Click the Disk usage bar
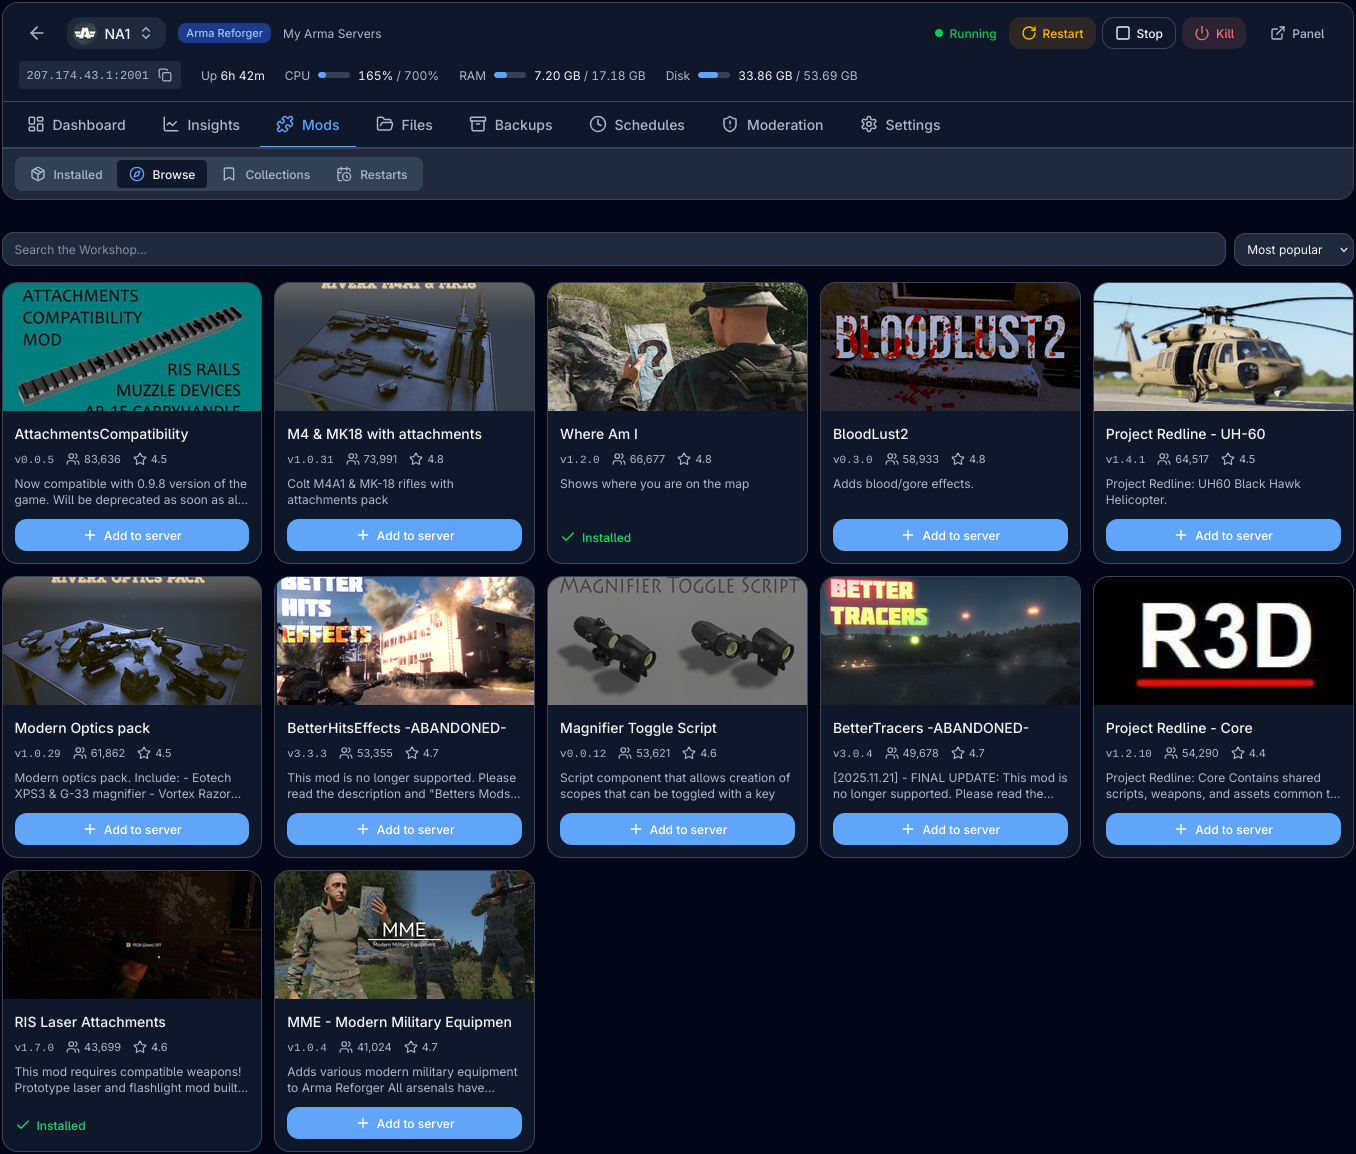 714,75
